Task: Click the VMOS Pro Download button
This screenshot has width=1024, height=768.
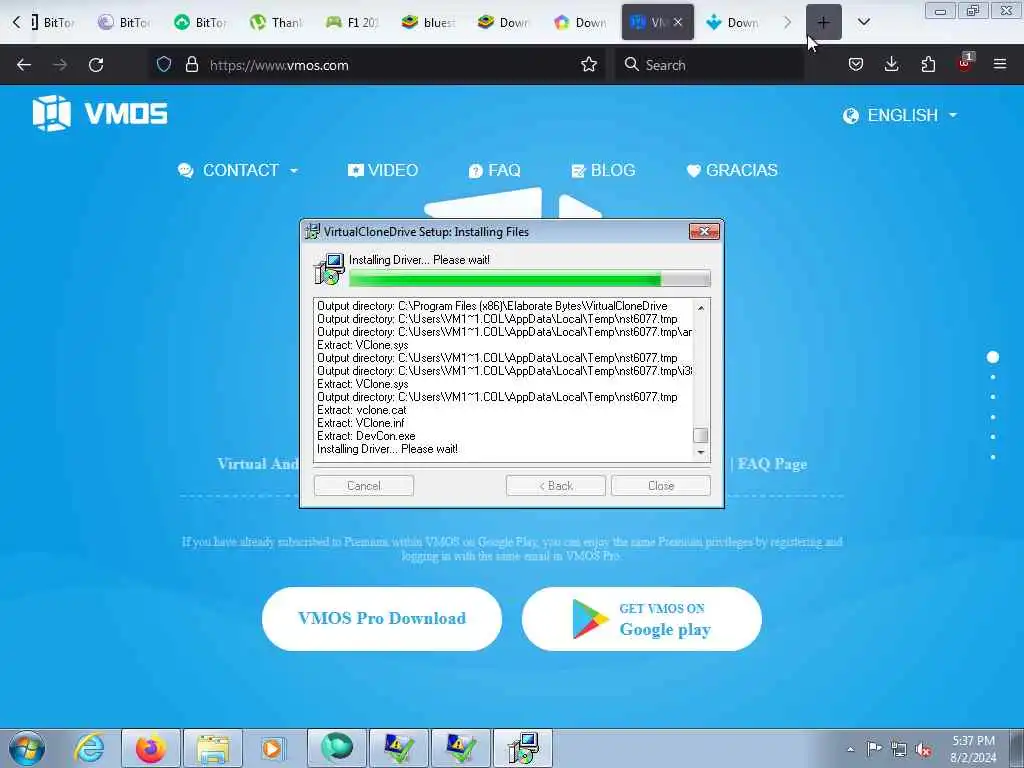Action: click(382, 618)
